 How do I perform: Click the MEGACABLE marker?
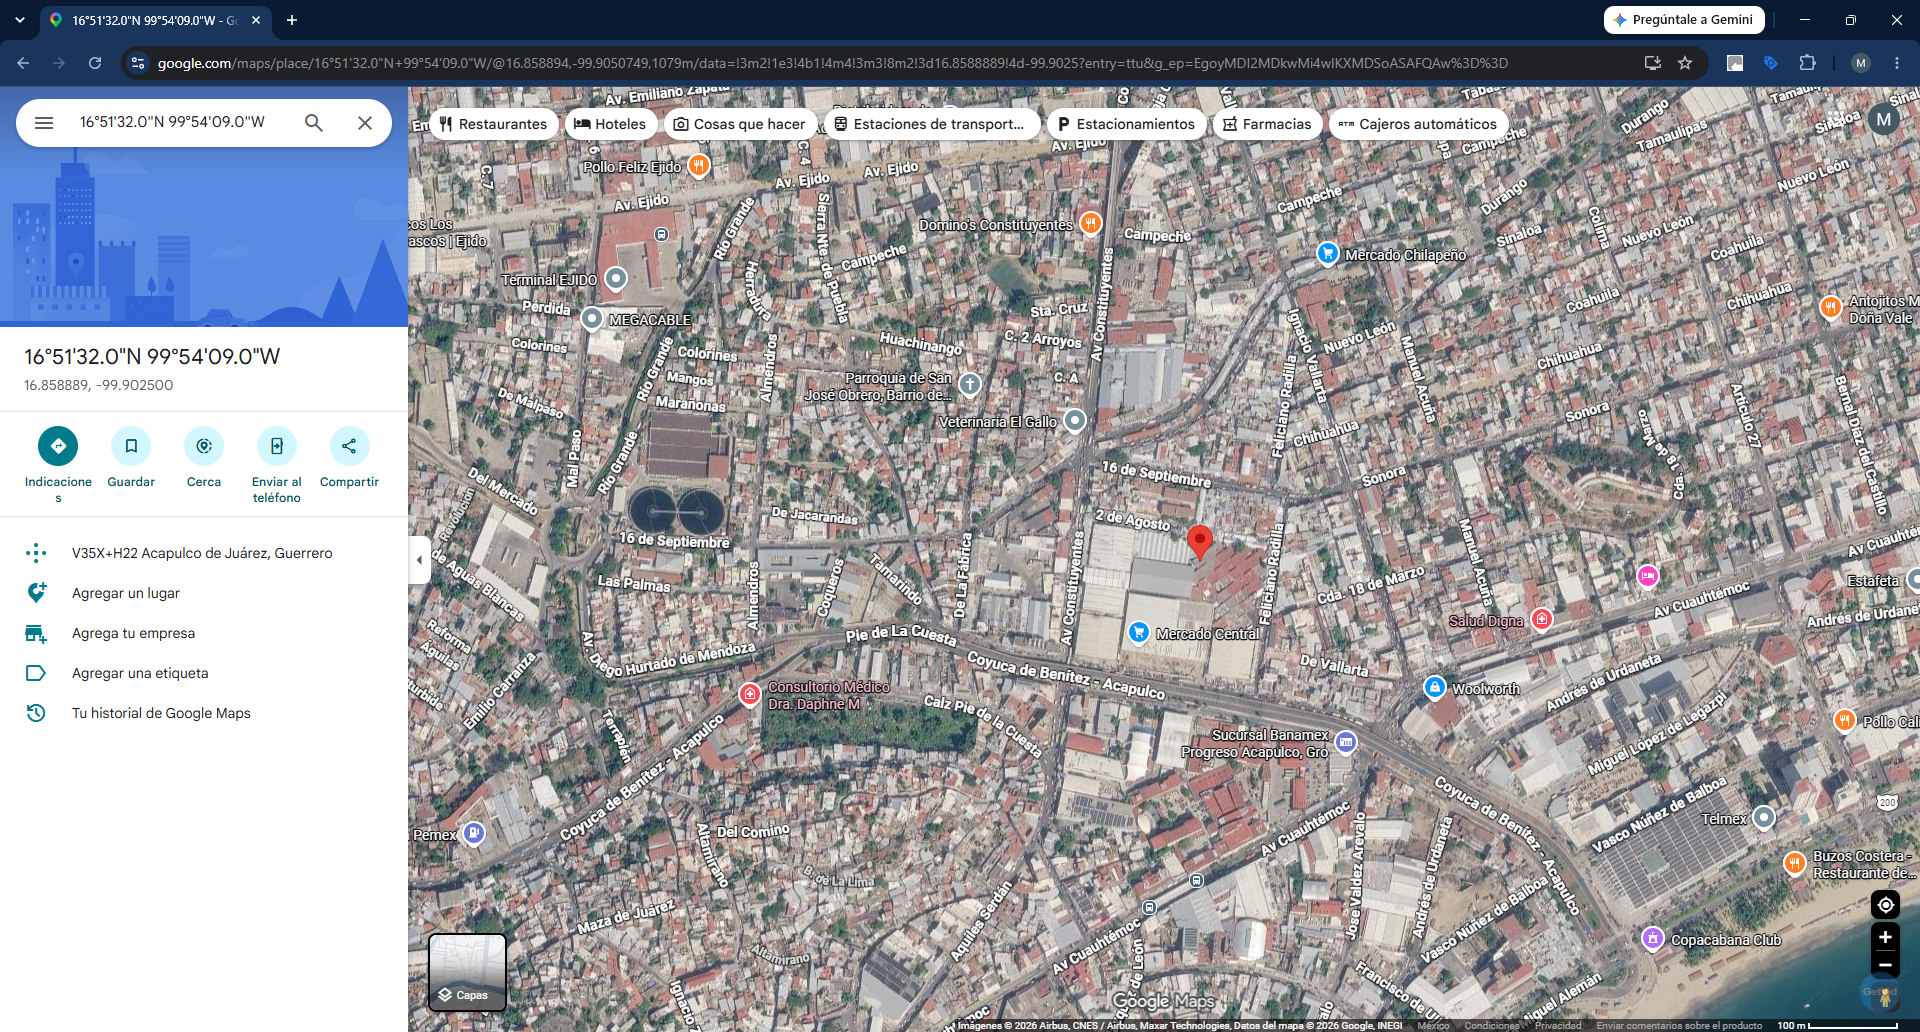(592, 319)
